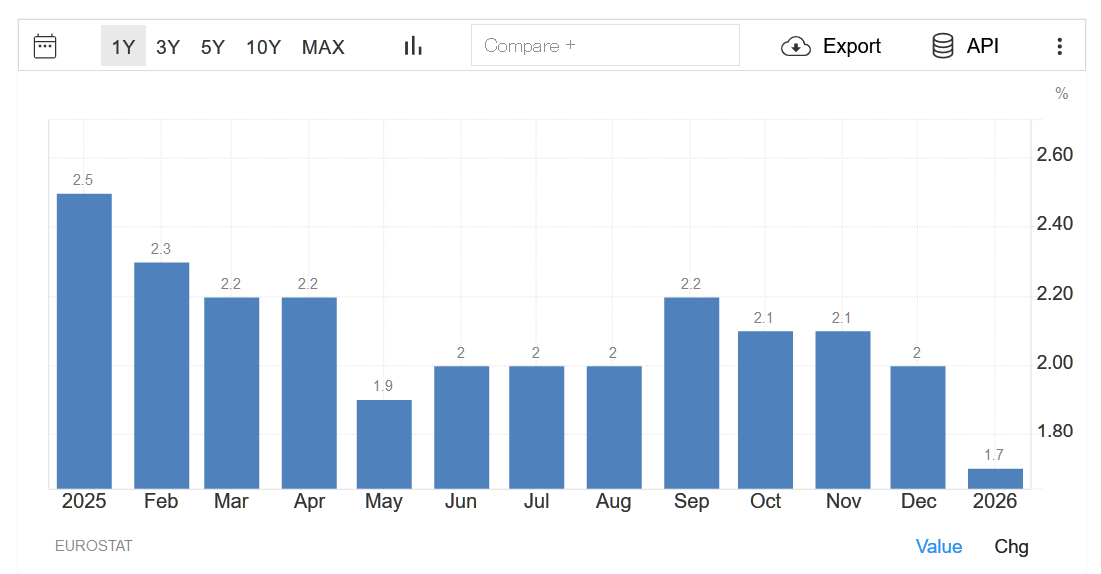Click the Compare + input field
Screen dimensions: 1101x574
(605, 45)
